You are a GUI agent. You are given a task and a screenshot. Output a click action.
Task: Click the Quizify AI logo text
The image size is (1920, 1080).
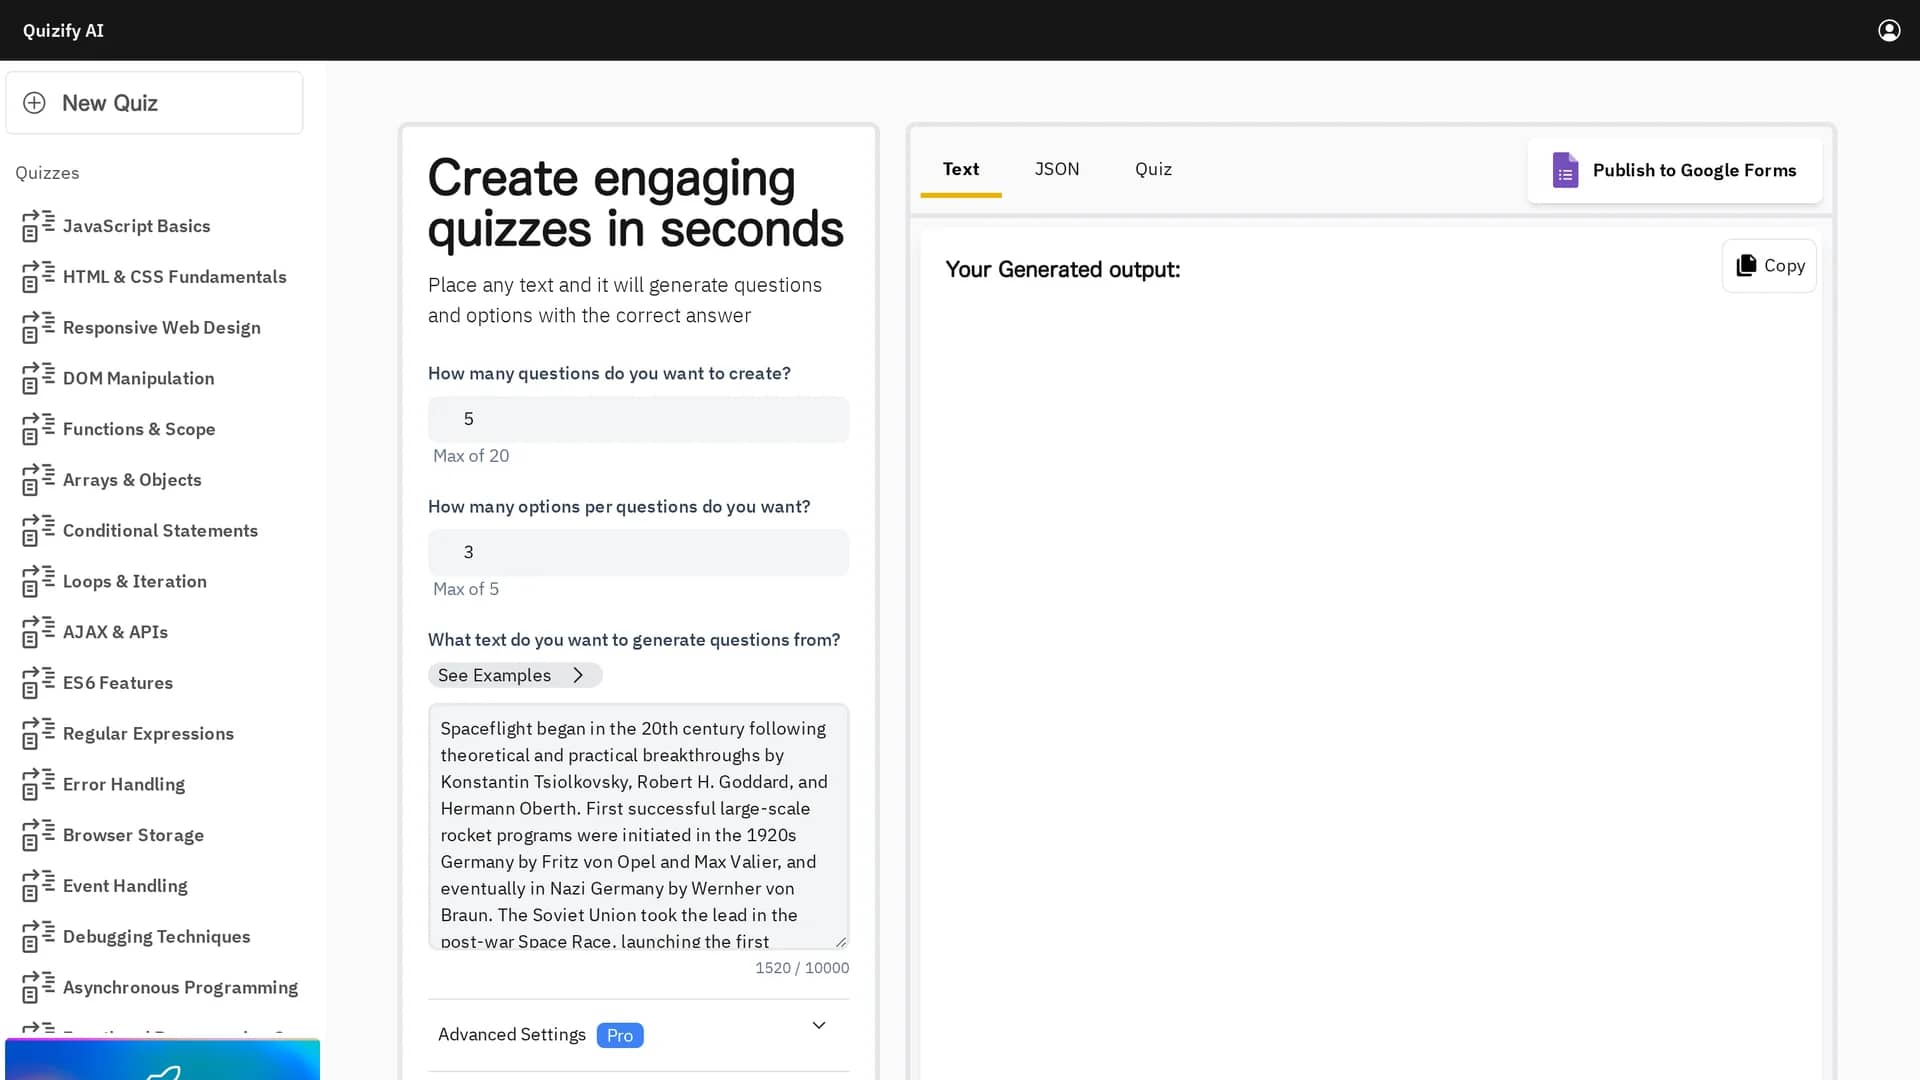pyautogui.click(x=63, y=30)
